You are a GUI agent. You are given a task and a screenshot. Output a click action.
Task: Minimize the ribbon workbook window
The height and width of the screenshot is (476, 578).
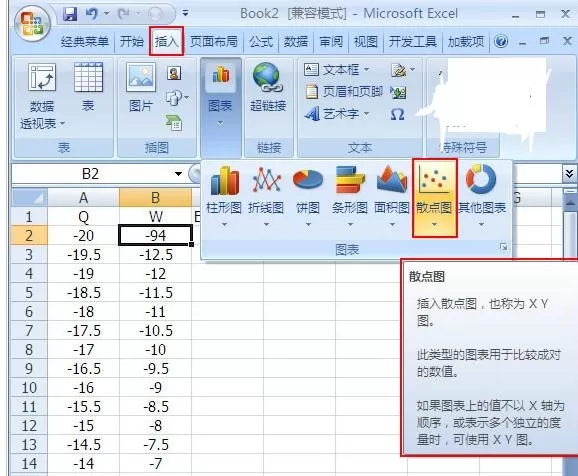point(522,42)
